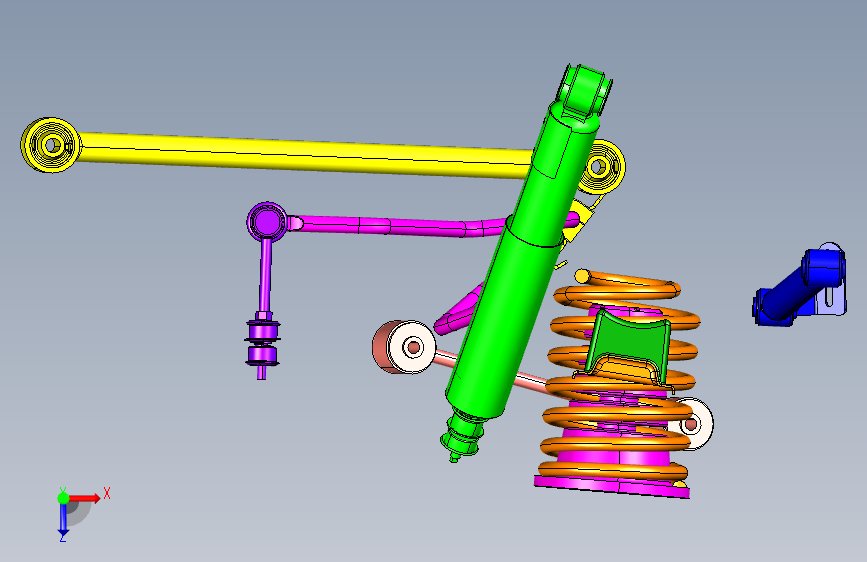
Task: Click the 'Z' axis label
Action: [x=62, y=537]
